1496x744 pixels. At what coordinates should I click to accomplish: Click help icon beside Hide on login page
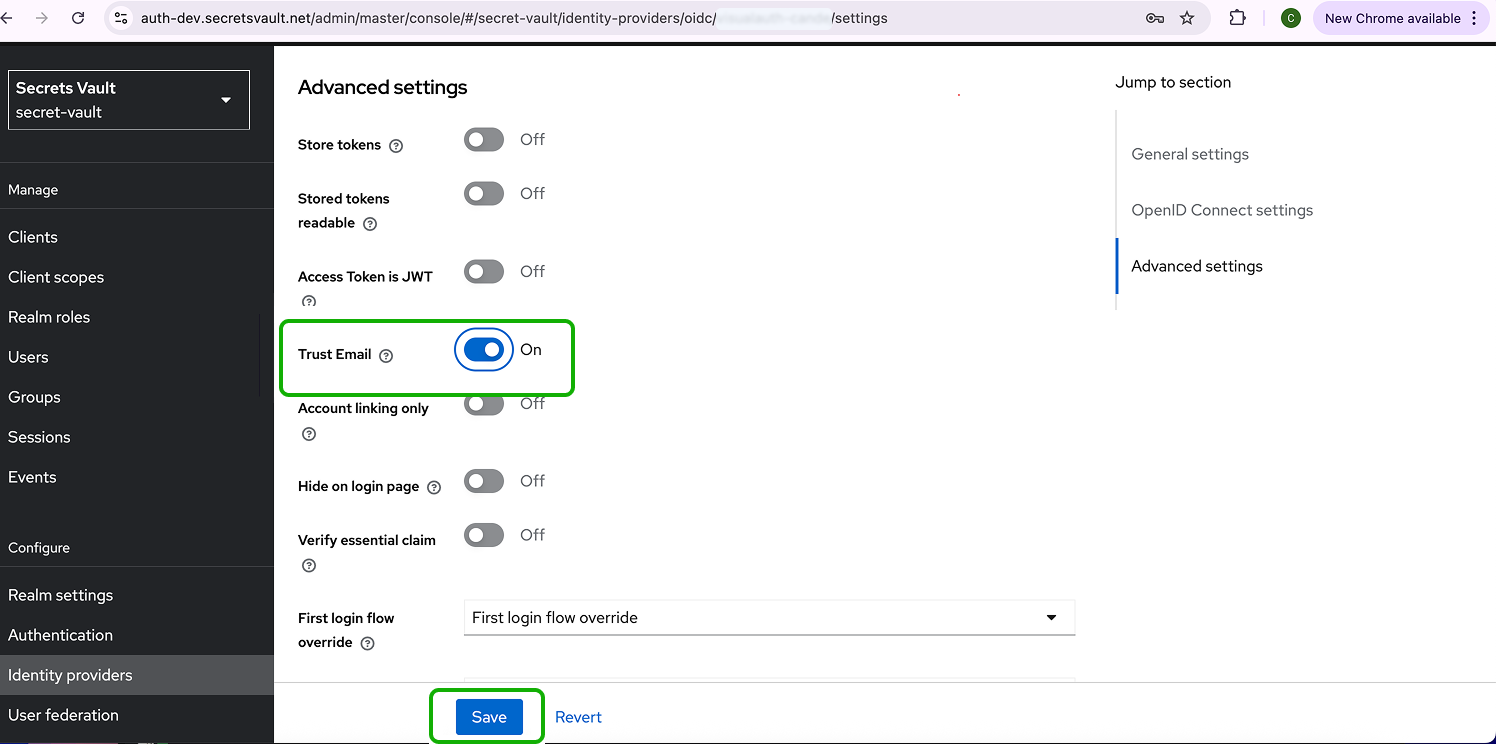(x=434, y=487)
